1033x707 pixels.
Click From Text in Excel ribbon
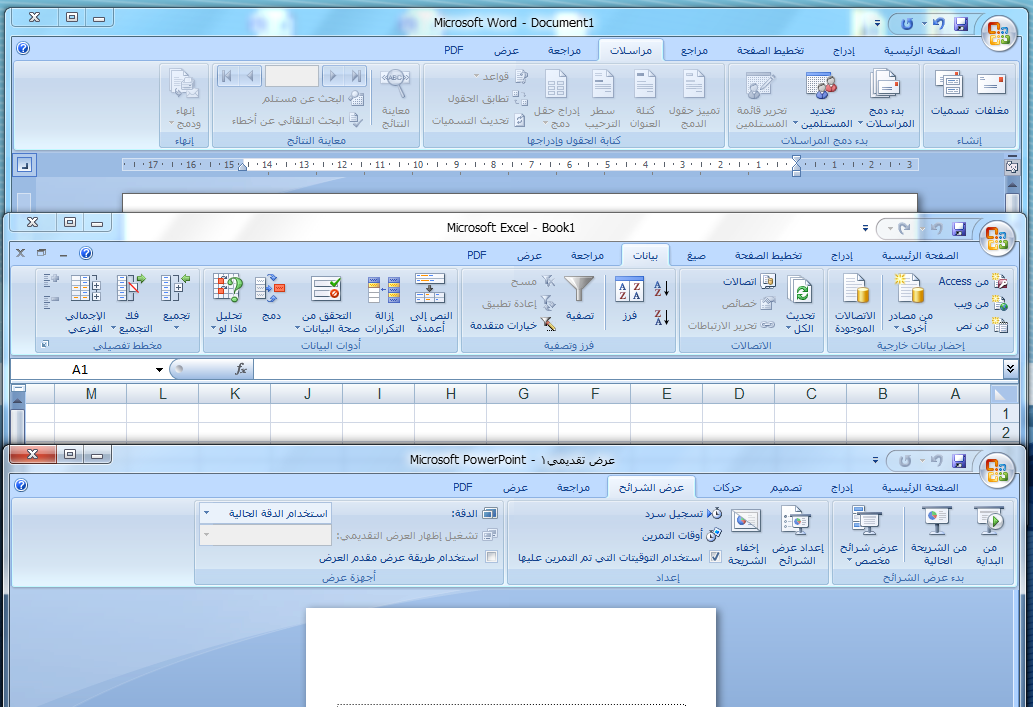(x=981, y=325)
